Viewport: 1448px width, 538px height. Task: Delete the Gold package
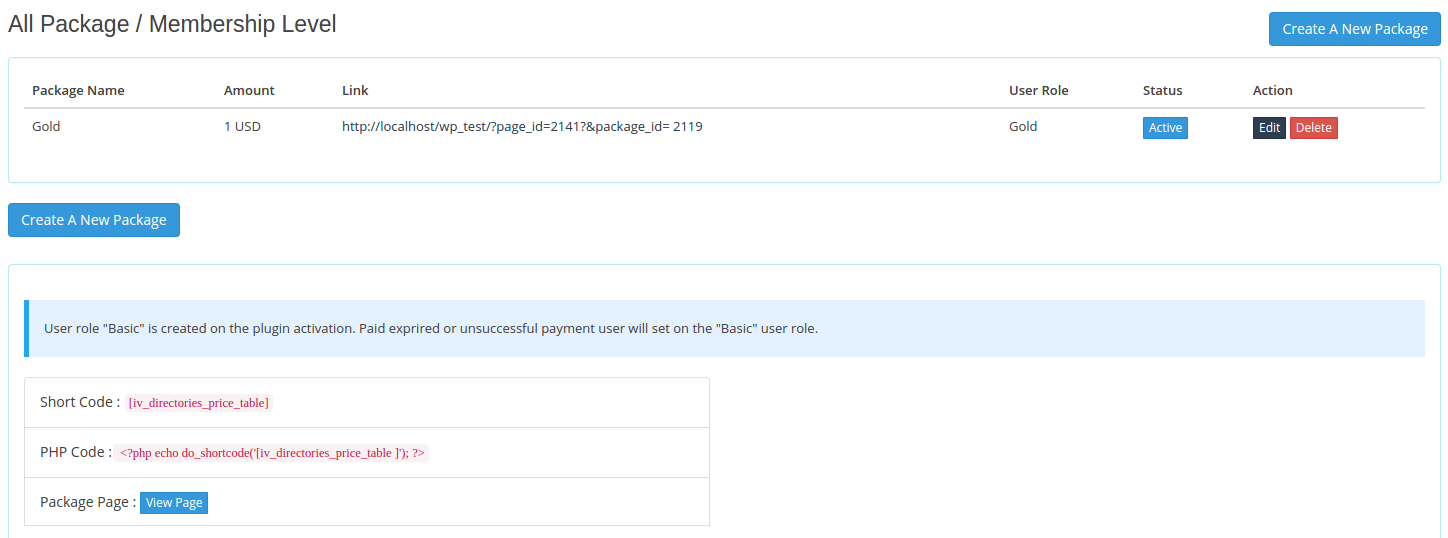[x=1313, y=128]
